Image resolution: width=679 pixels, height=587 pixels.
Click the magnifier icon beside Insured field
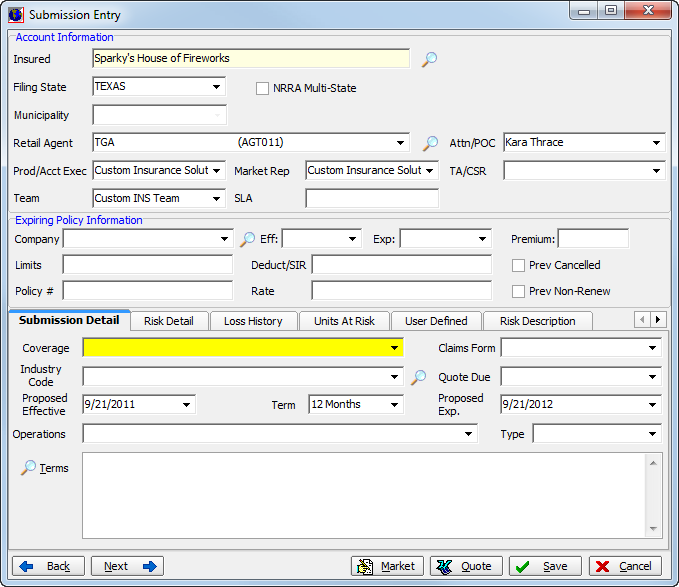coord(429,60)
